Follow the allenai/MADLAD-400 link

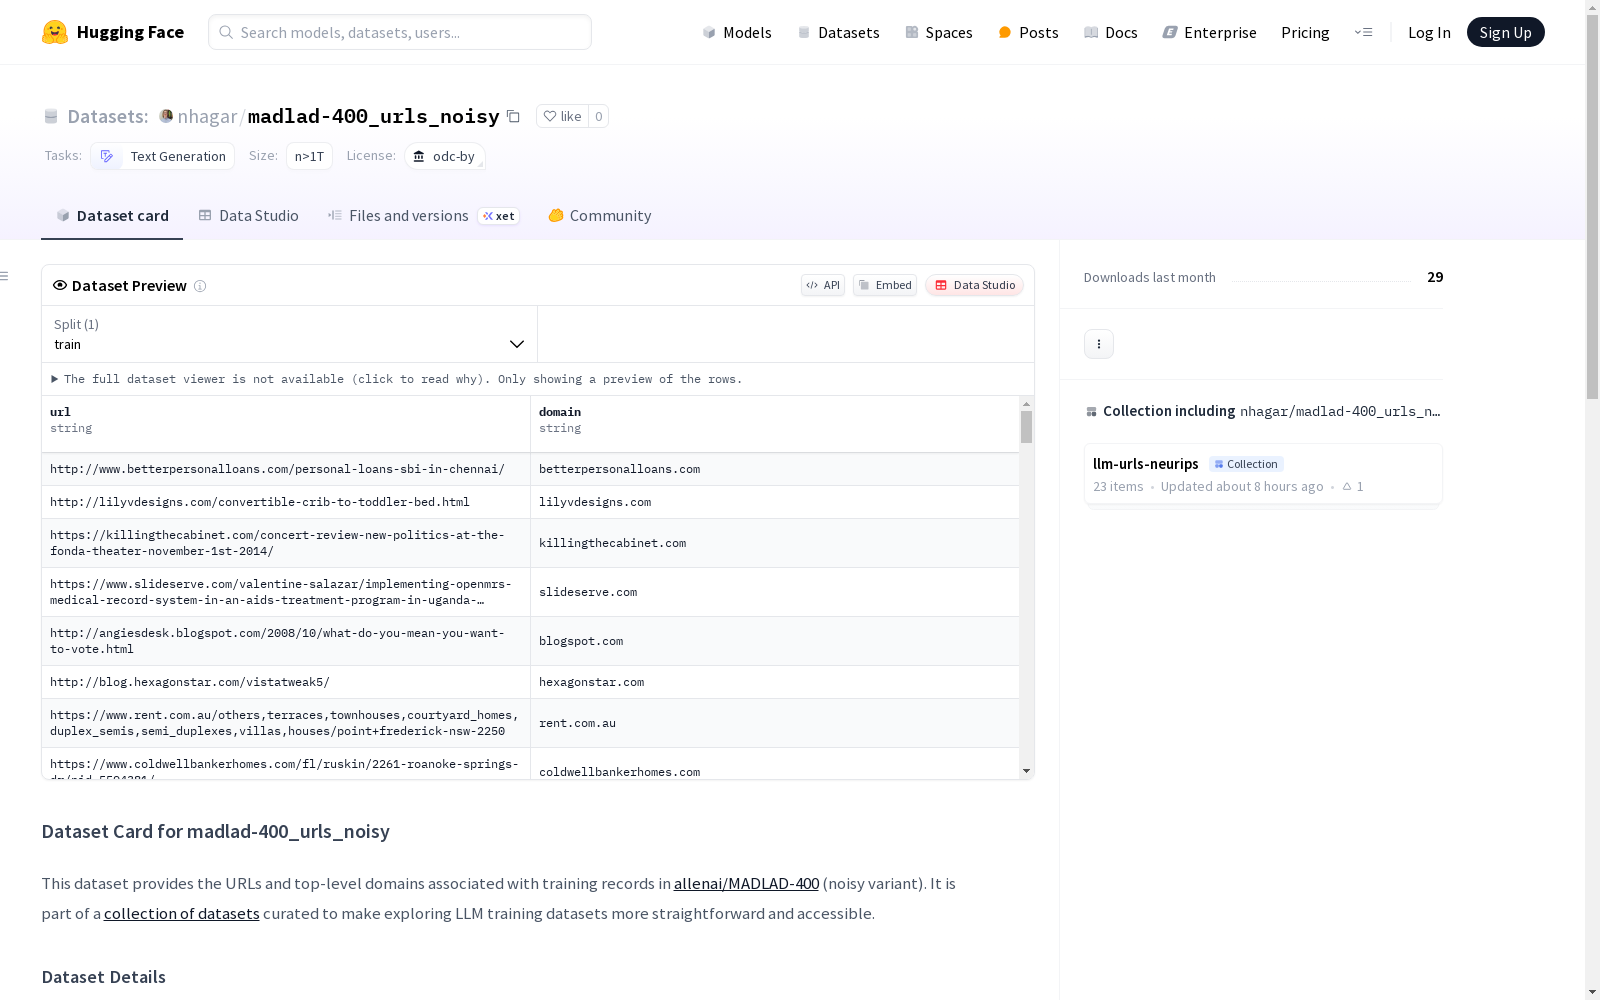746,884
